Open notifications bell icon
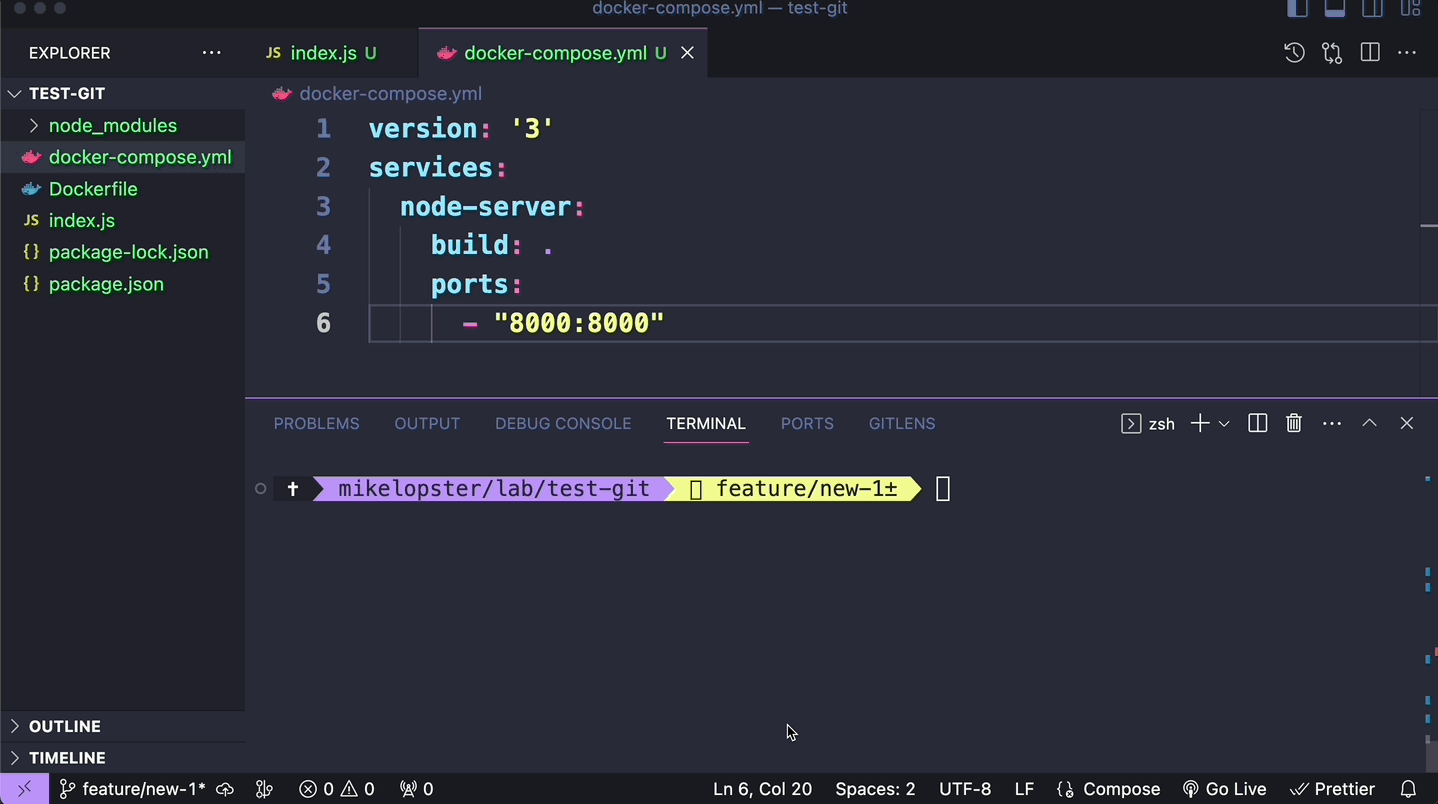This screenshot has width=1438, height=804. [1408, 789]
